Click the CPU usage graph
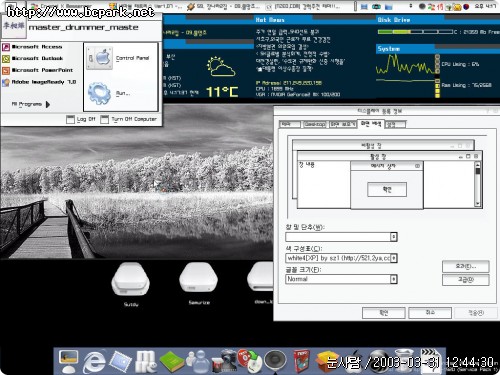Image resolution: width=500 pixels, height=375 pixels. [x=405, y=64]
